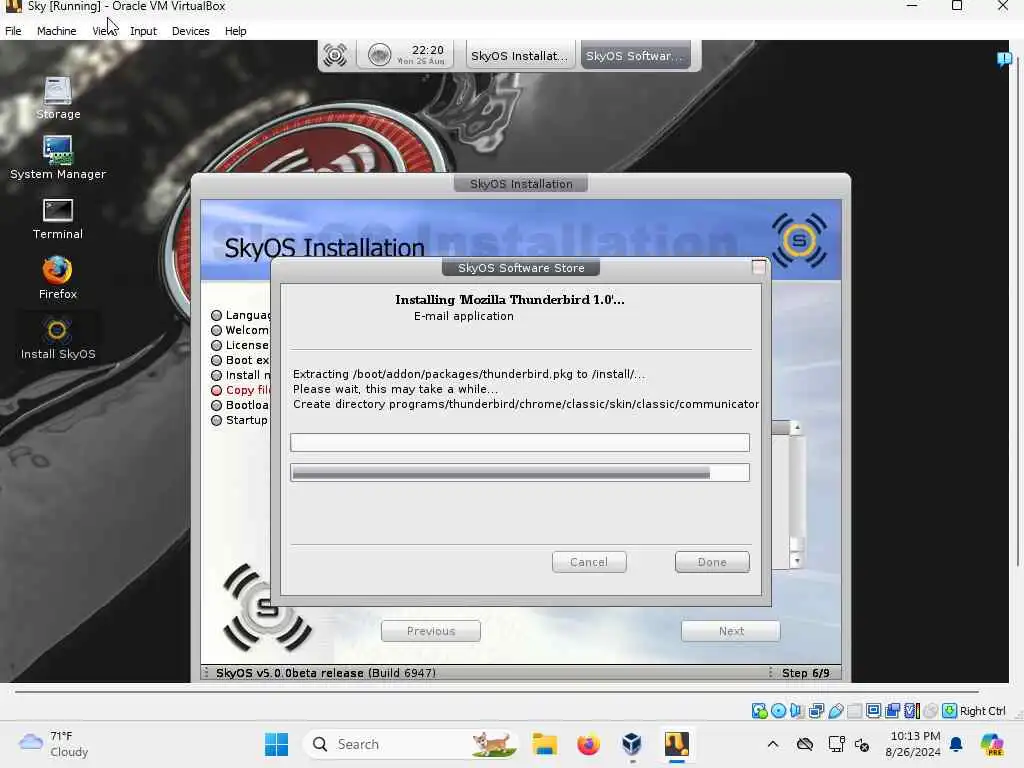1024x768 pixels.
Task: Click the VirtualBox optical drive status icon
Action: (778, 711)
